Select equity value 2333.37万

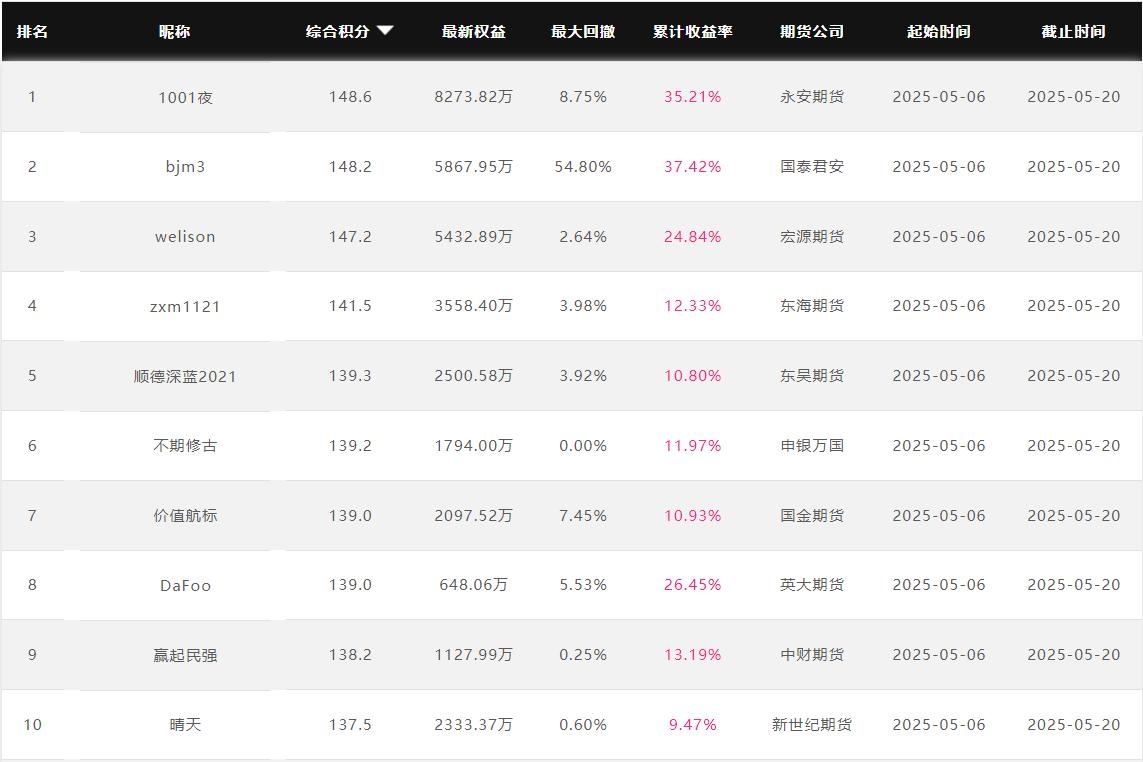tap(474, 725)
